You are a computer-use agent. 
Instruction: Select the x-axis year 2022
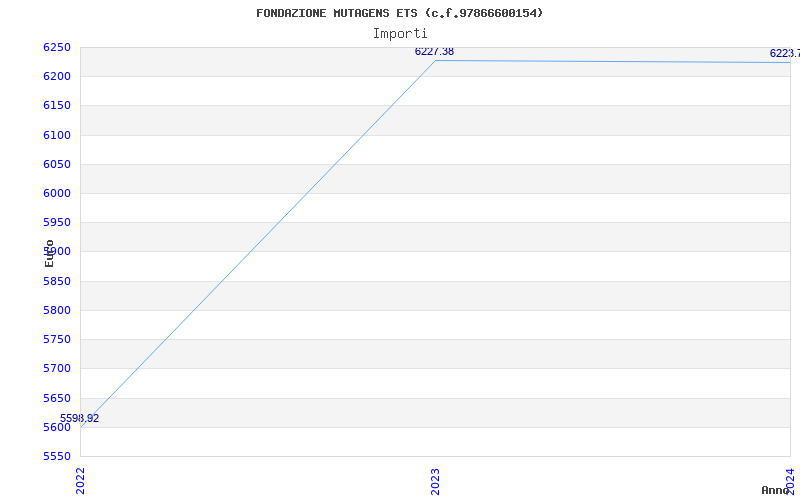click(81, 481)
